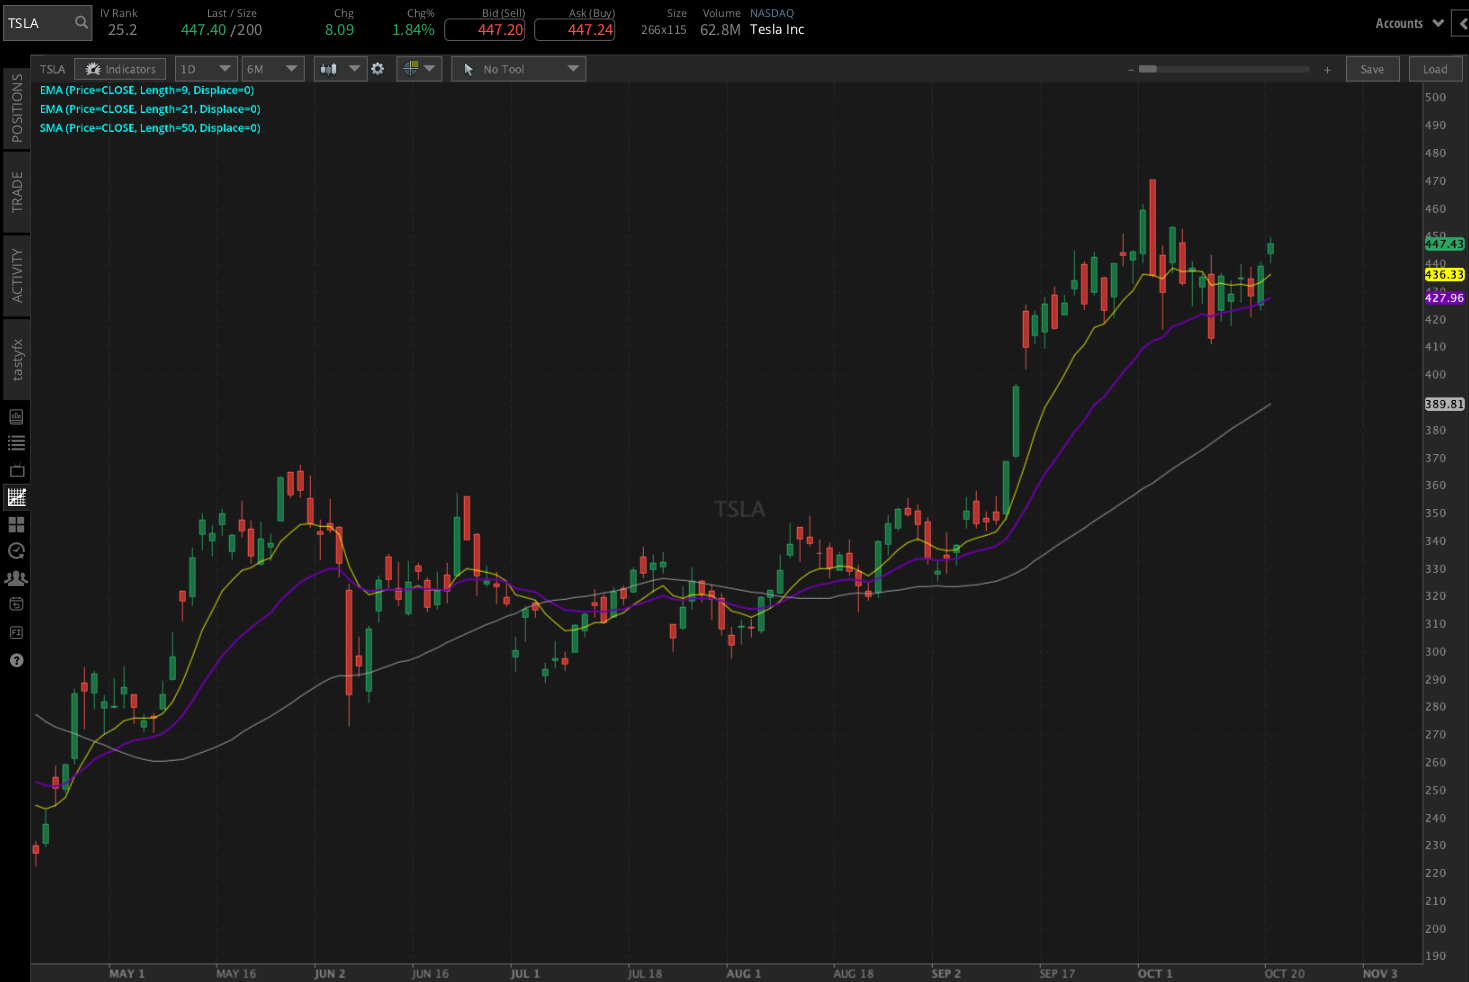
Task: Switch to the ACTIVITY tab
Action: coord(16,275)
